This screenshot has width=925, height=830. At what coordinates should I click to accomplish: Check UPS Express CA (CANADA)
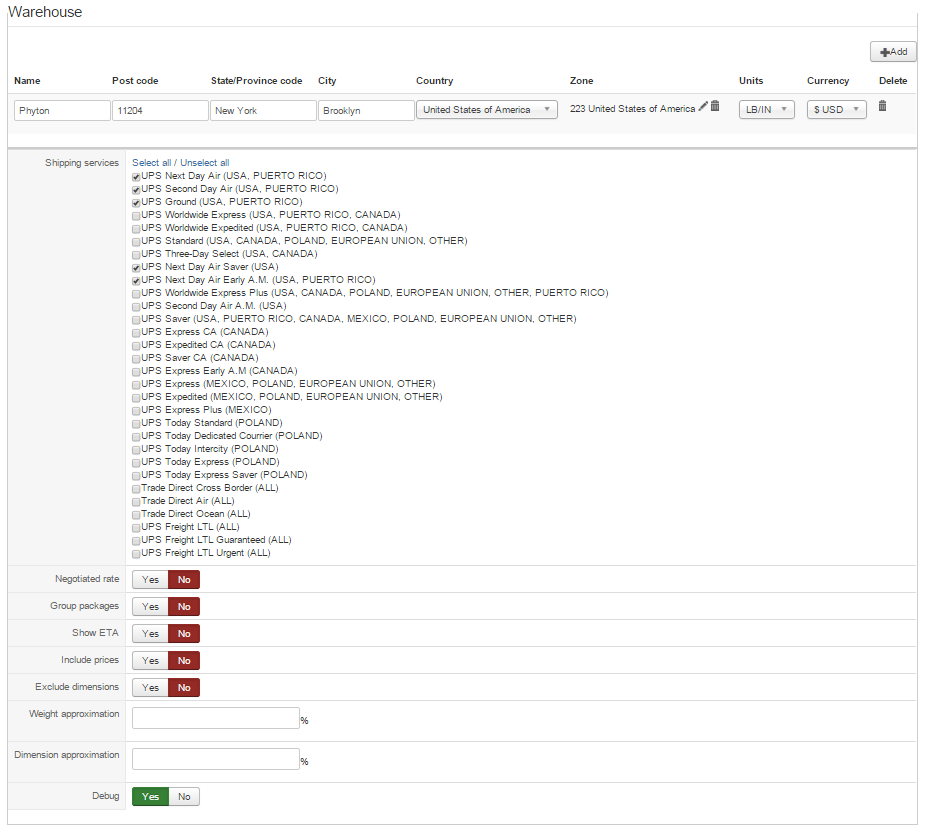[136, 333]
